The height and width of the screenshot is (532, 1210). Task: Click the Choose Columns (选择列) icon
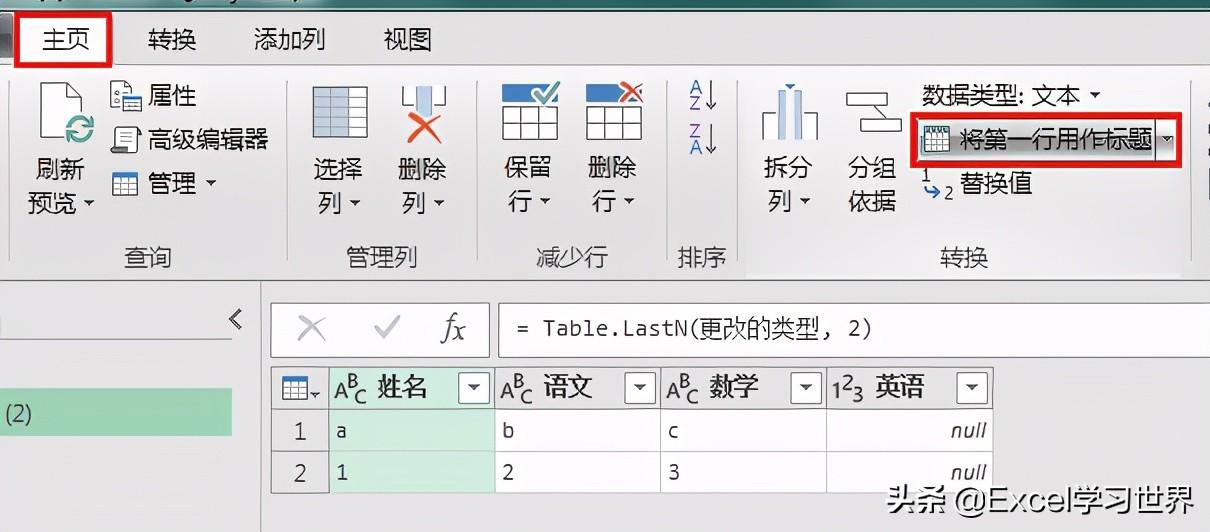coord(339,115)
